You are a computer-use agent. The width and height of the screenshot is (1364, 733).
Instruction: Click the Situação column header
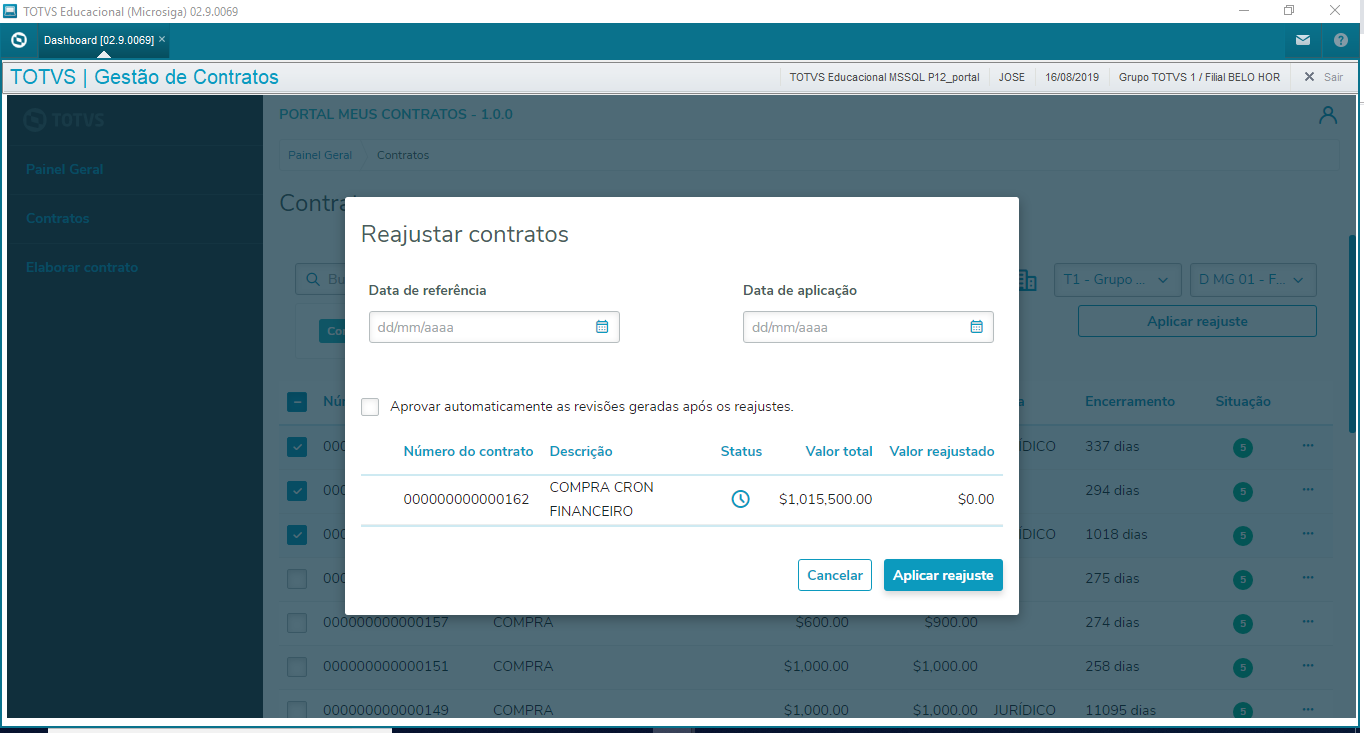tap(1243, 401)
